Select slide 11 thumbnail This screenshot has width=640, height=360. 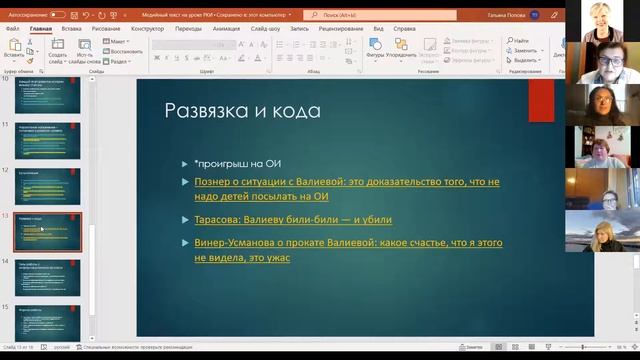(48, 141)
